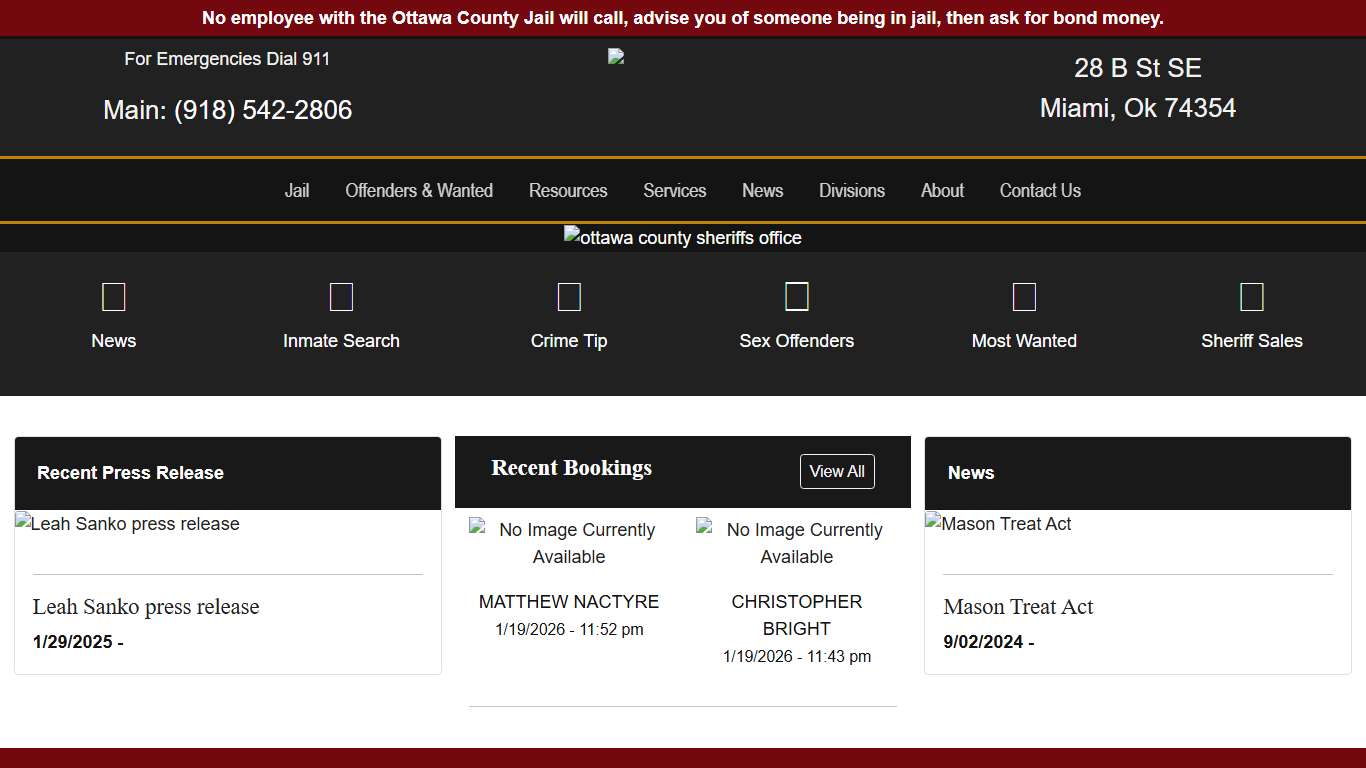The image size is (1366, 768).
Task: Open the Resources navigation dropdown
Action: pos(568,190)
